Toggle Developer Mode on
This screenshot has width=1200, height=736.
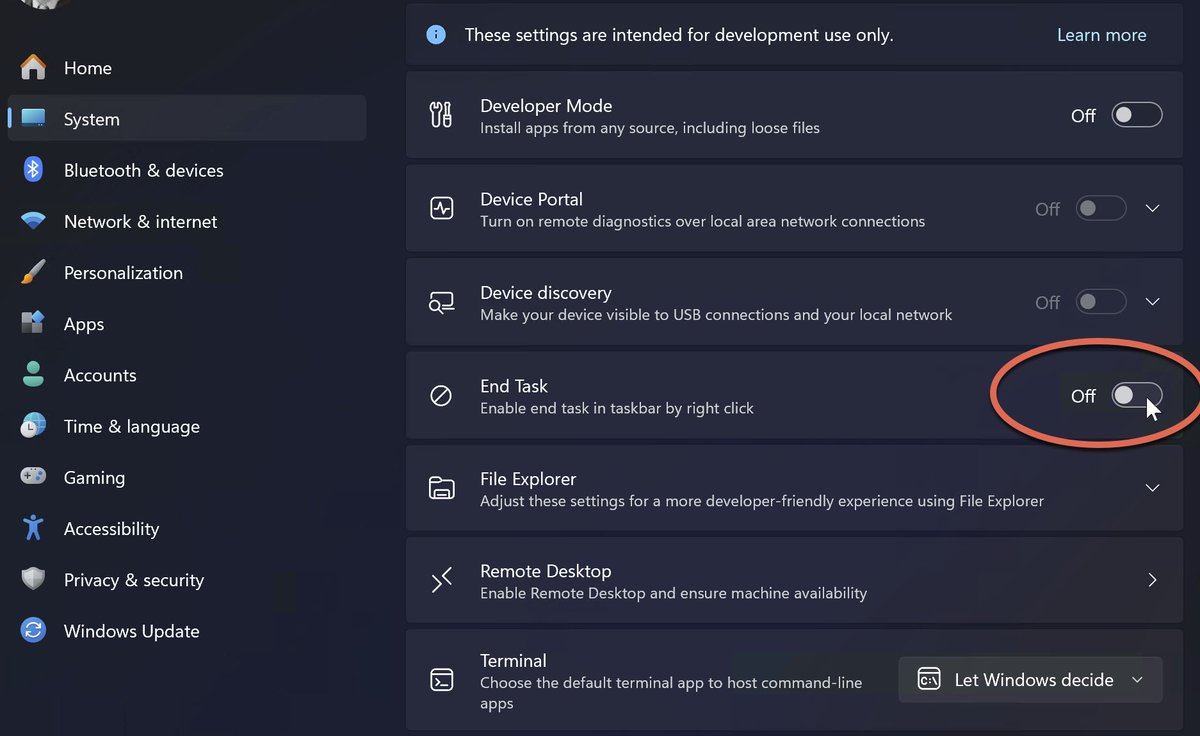[x=1137, y=114]
